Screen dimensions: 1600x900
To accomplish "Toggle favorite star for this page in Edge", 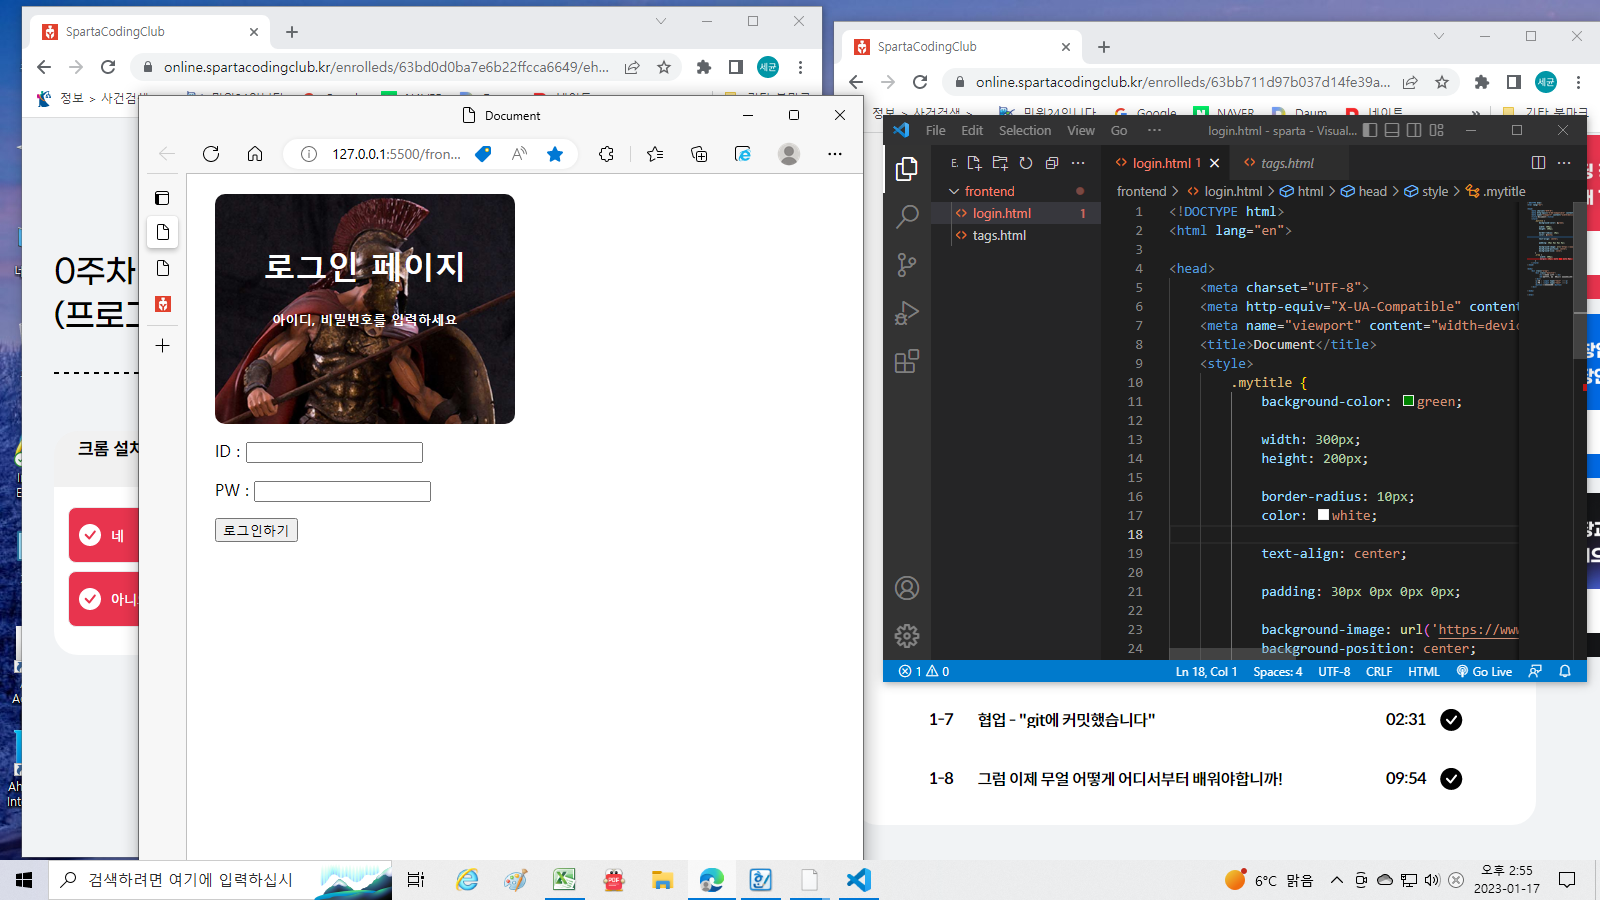I will (555, 154).
